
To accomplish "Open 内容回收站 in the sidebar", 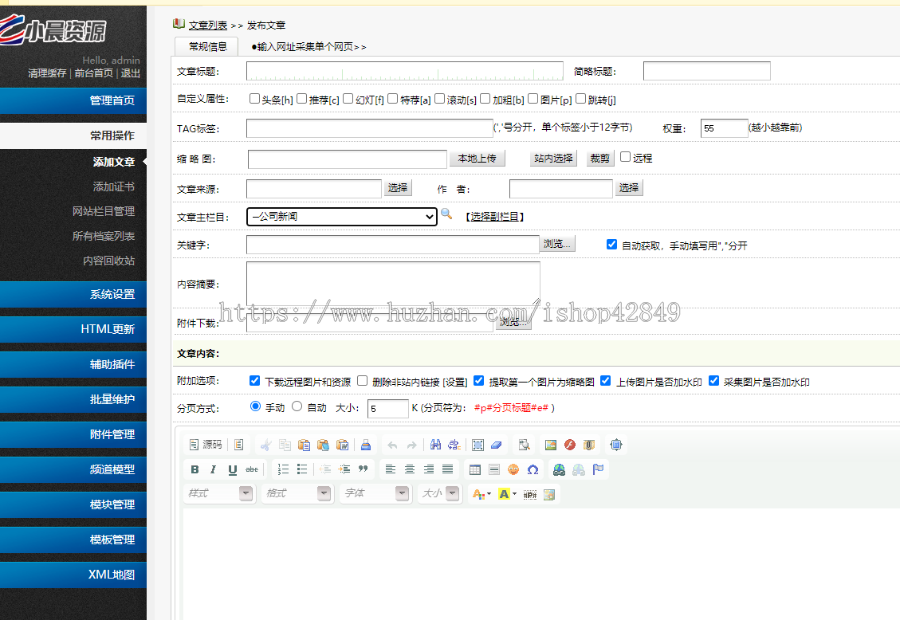I will point(109,261).
